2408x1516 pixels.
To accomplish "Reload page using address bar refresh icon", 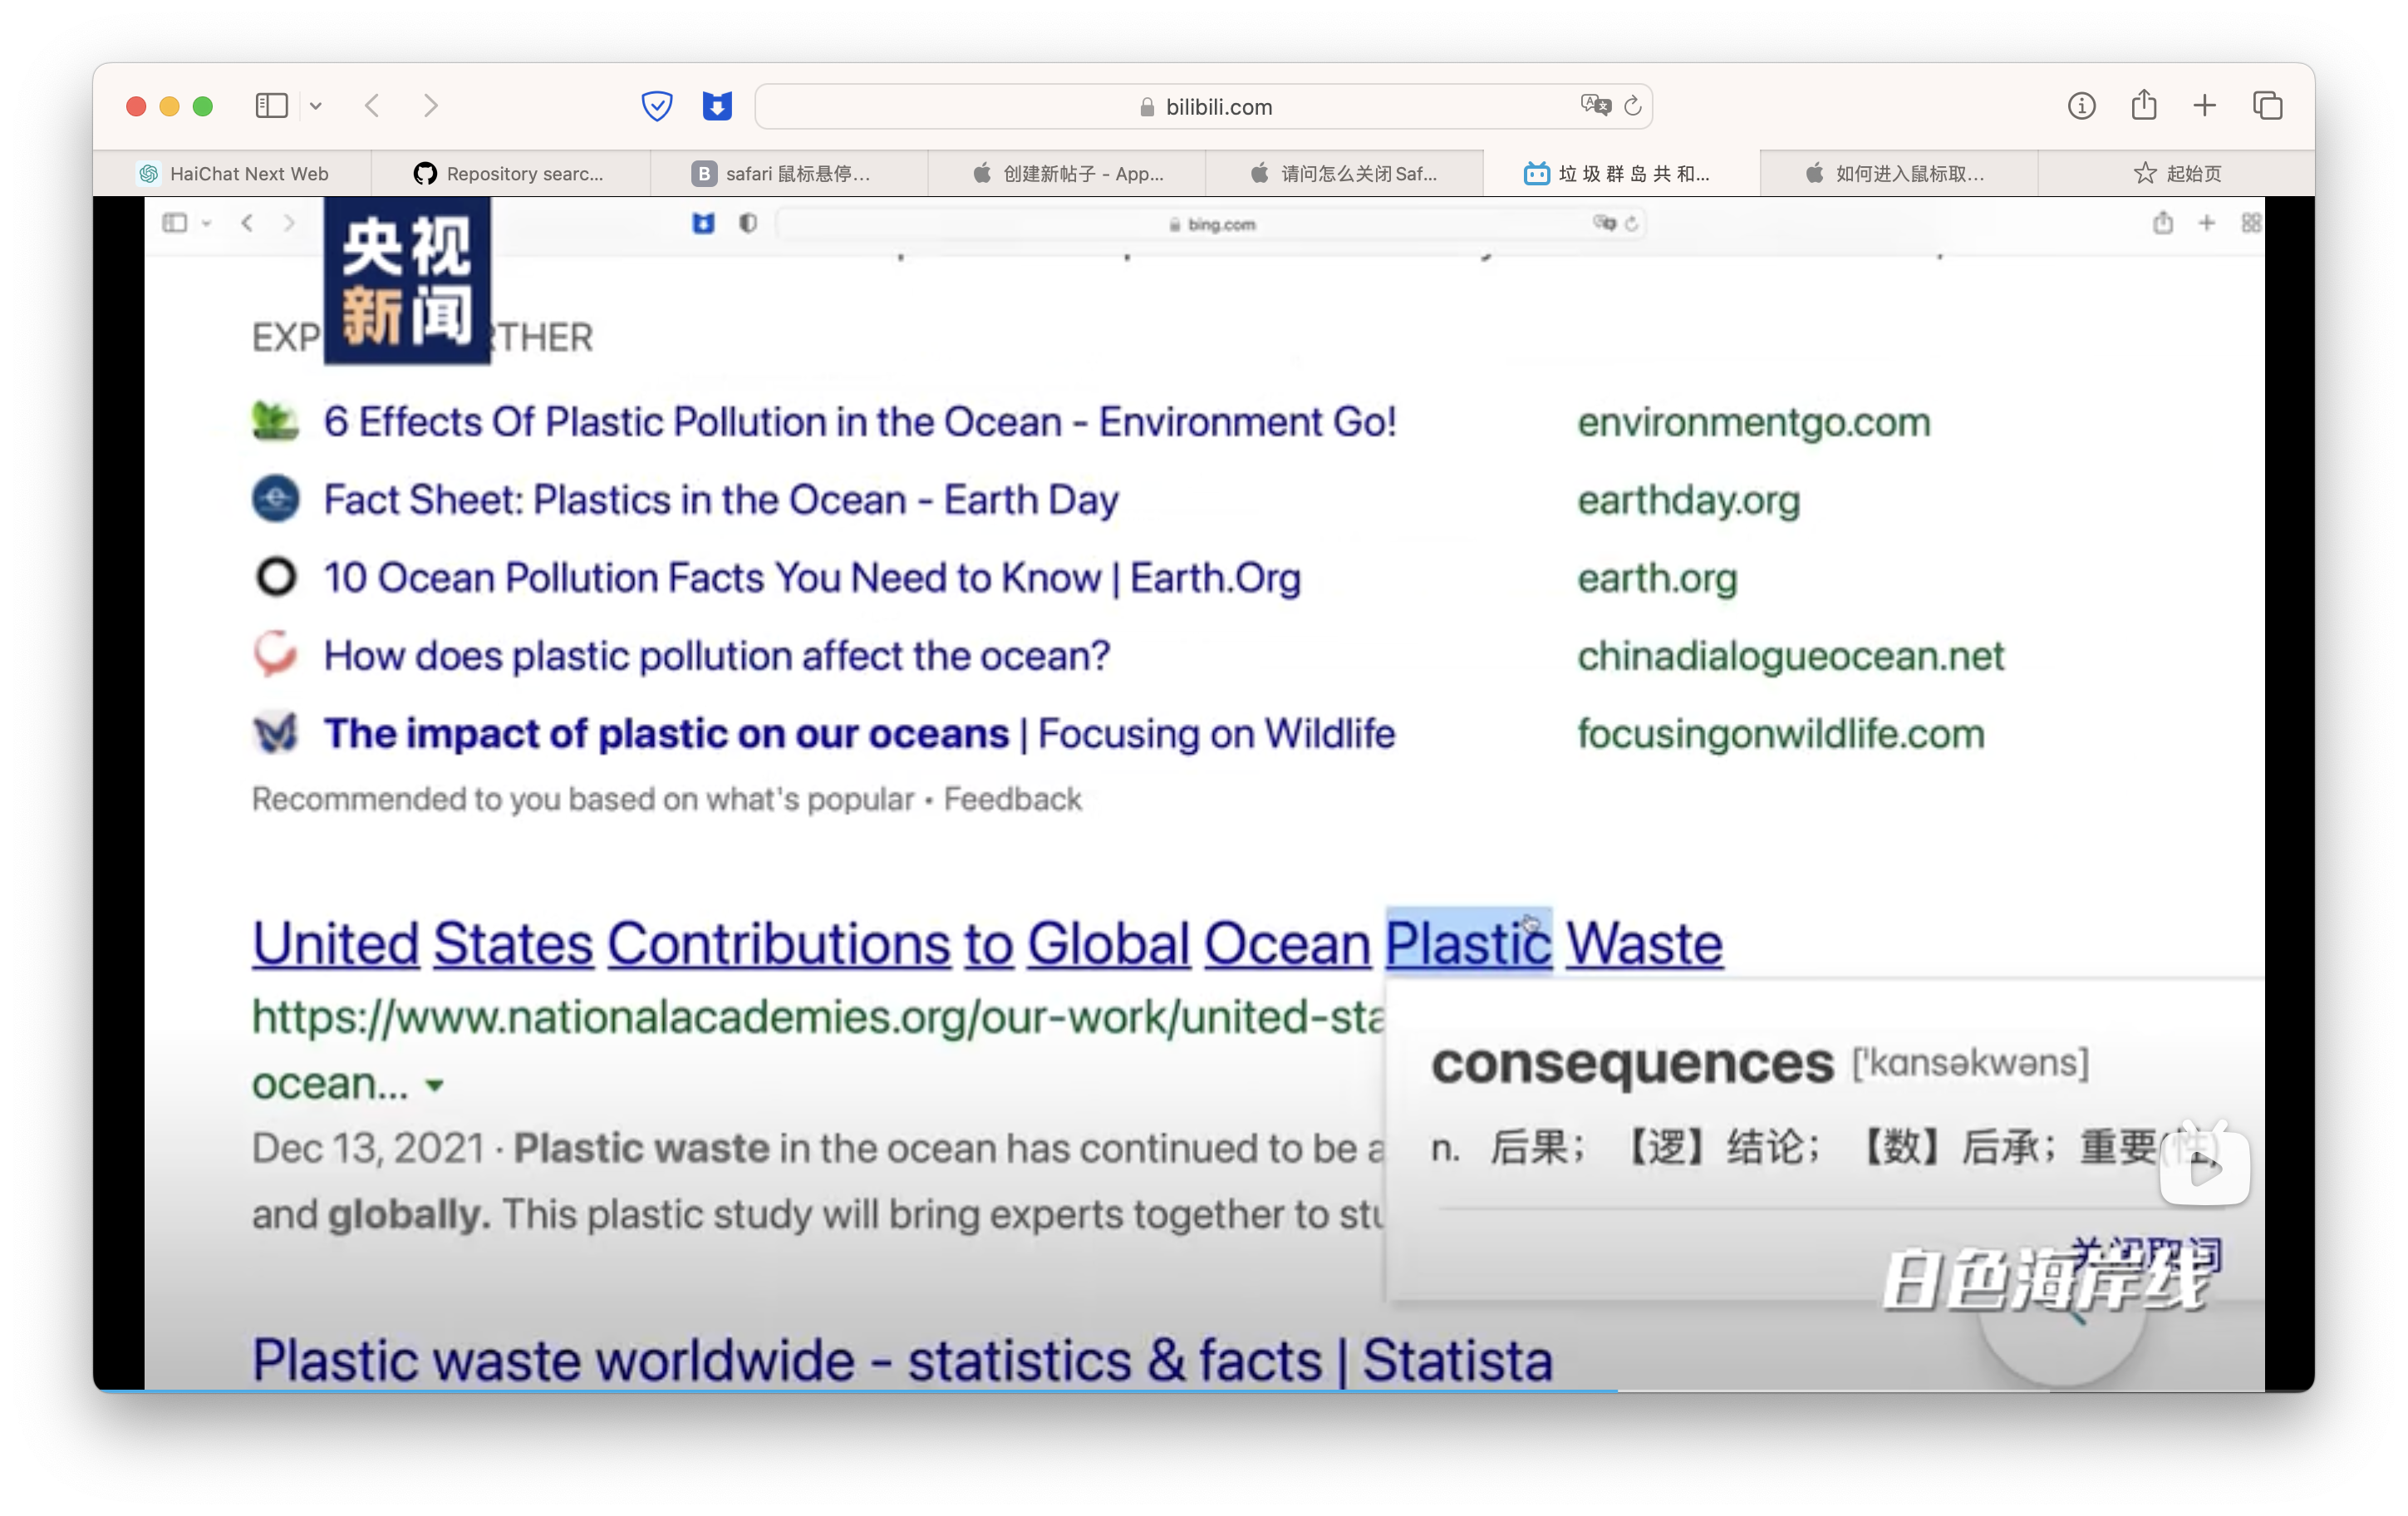I will click(x=1633, y=106).
